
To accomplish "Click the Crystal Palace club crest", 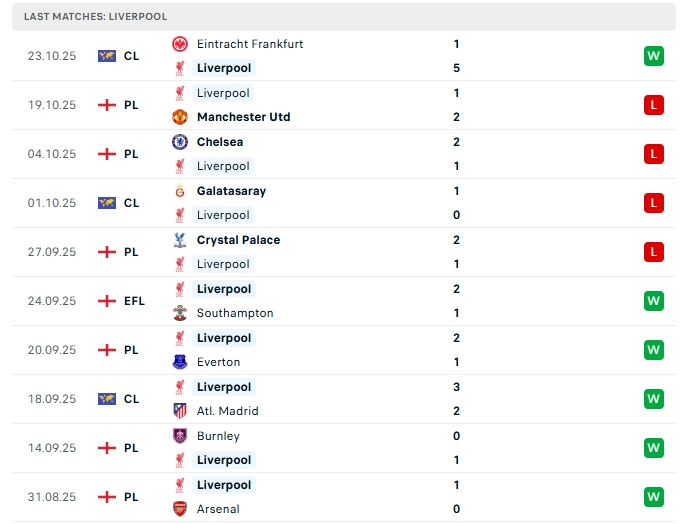I will point(180,240).
